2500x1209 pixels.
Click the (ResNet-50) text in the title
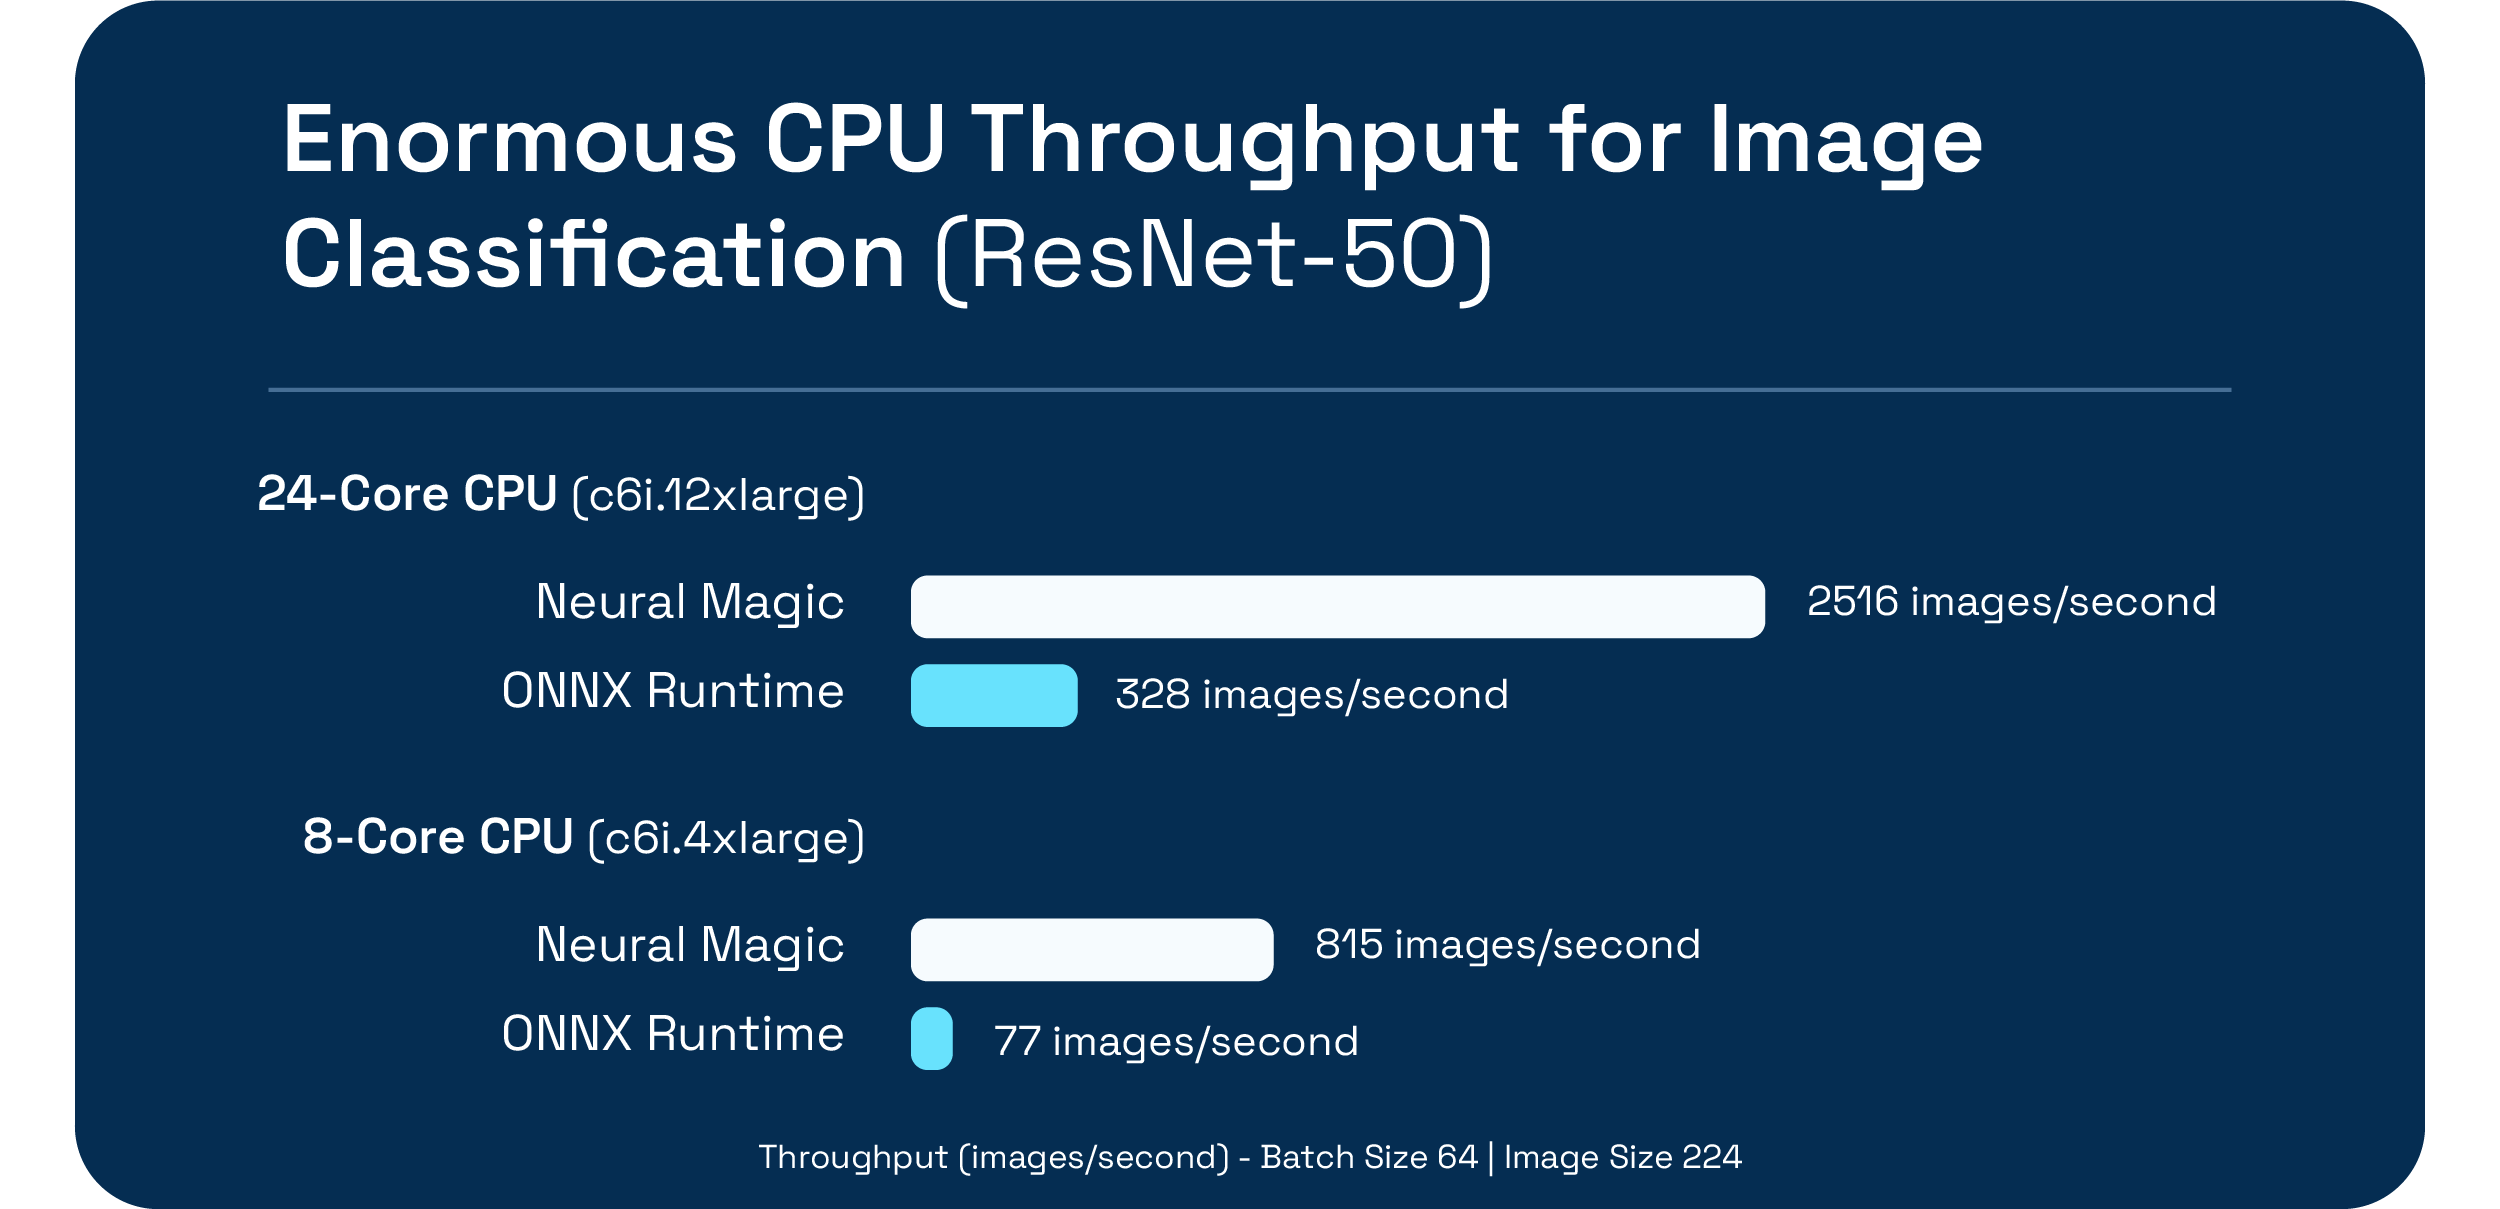coord(1214,259)
